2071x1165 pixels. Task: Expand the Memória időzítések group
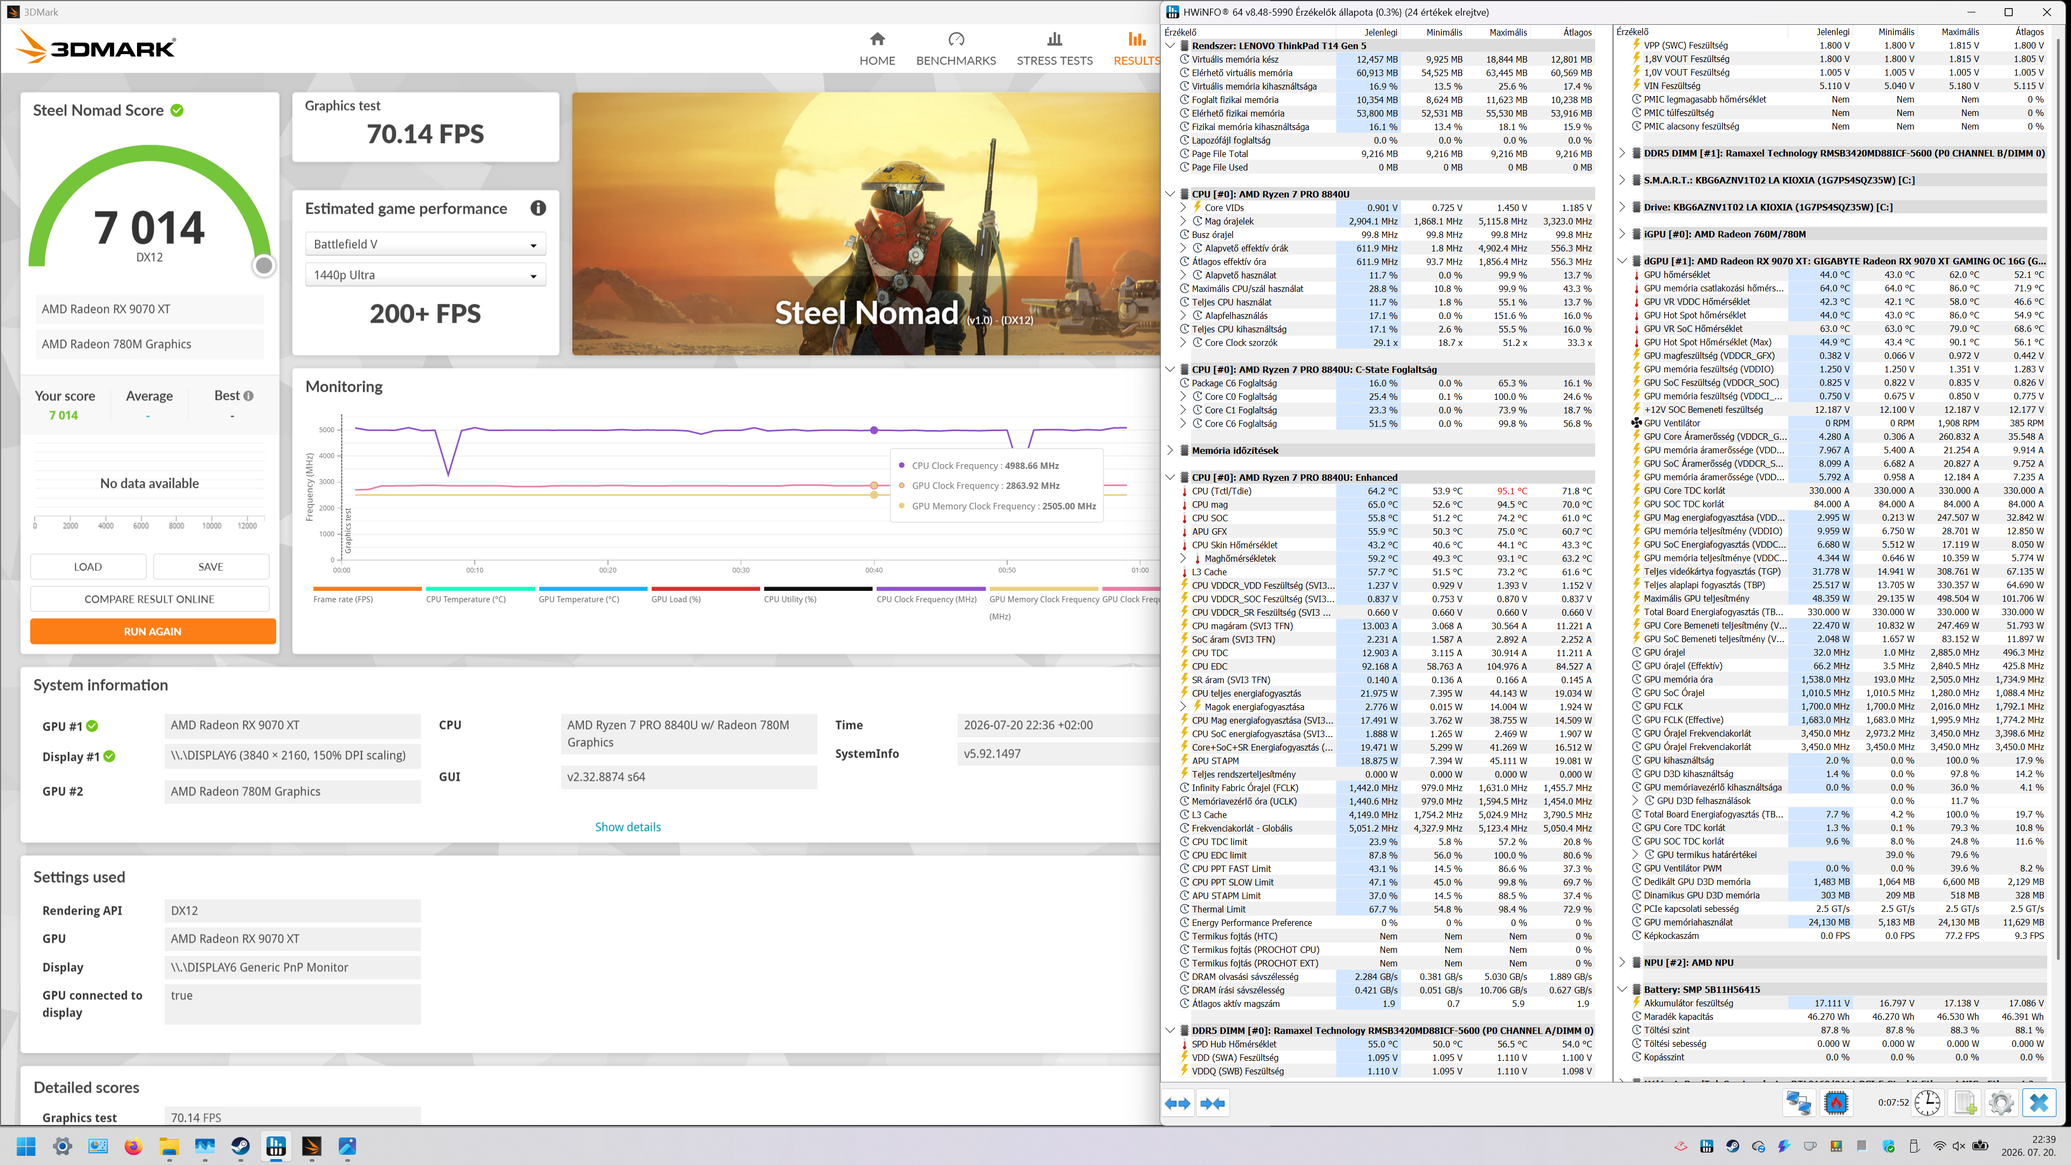tap(1170, 451)
